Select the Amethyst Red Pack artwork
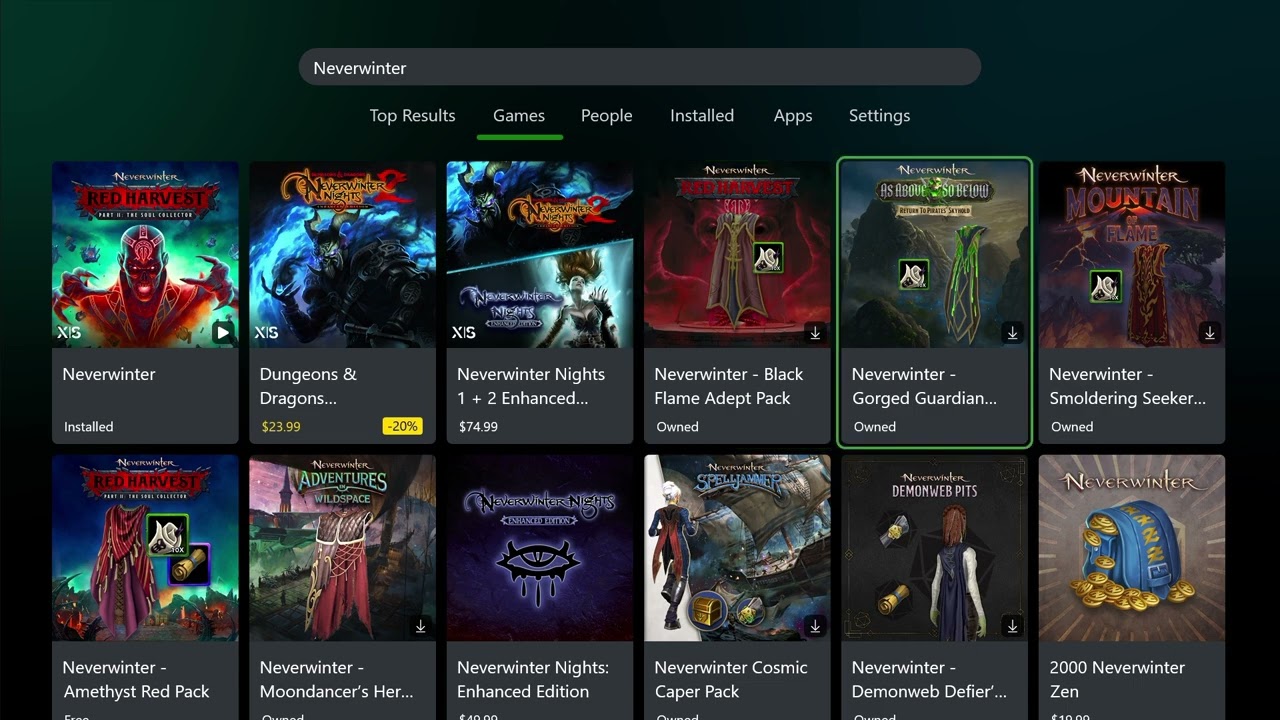Image resolution: width=1280 pixels, height=720 pixels. (x=145, y=548)
